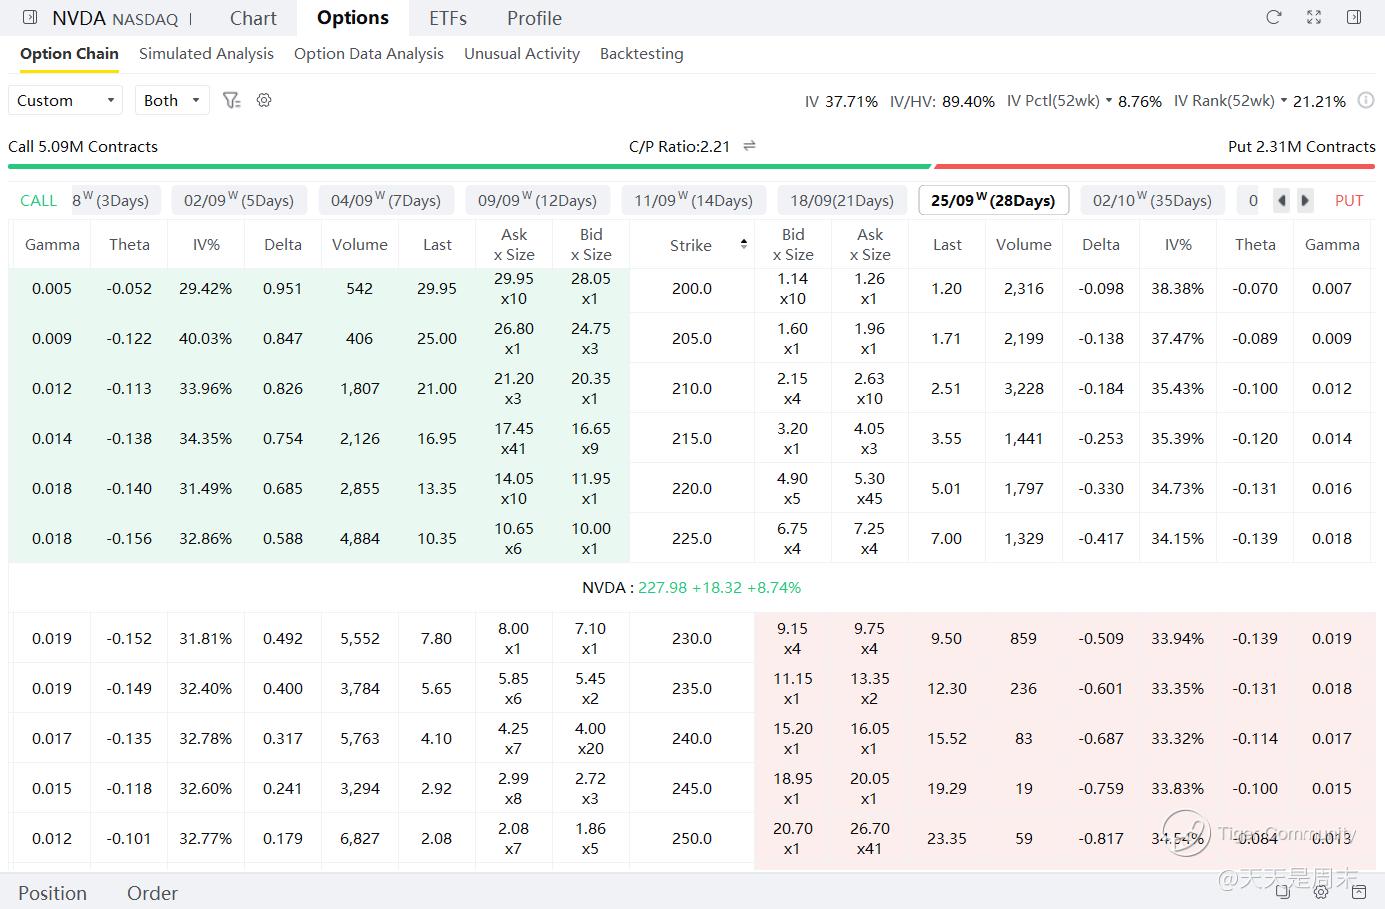The height and width of the screenshot is (909, 1385).
Task: Open the Position panel at bottom
Action: (x=52, y=893)
